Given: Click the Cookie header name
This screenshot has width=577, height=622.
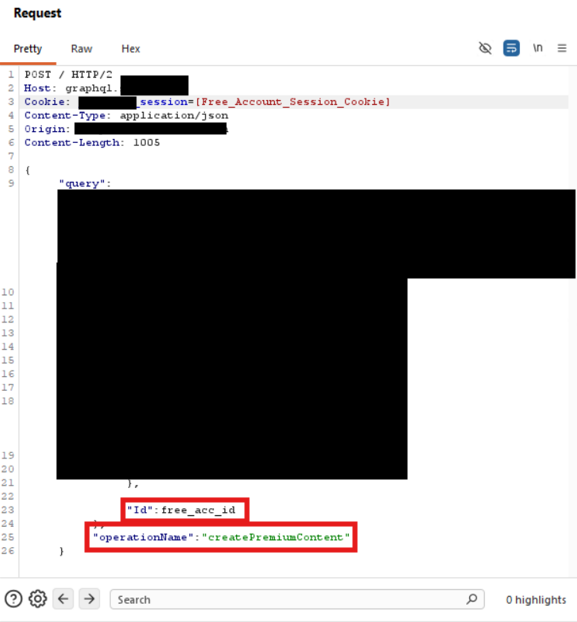Looking at the screenshot, I should click(44, 102).
